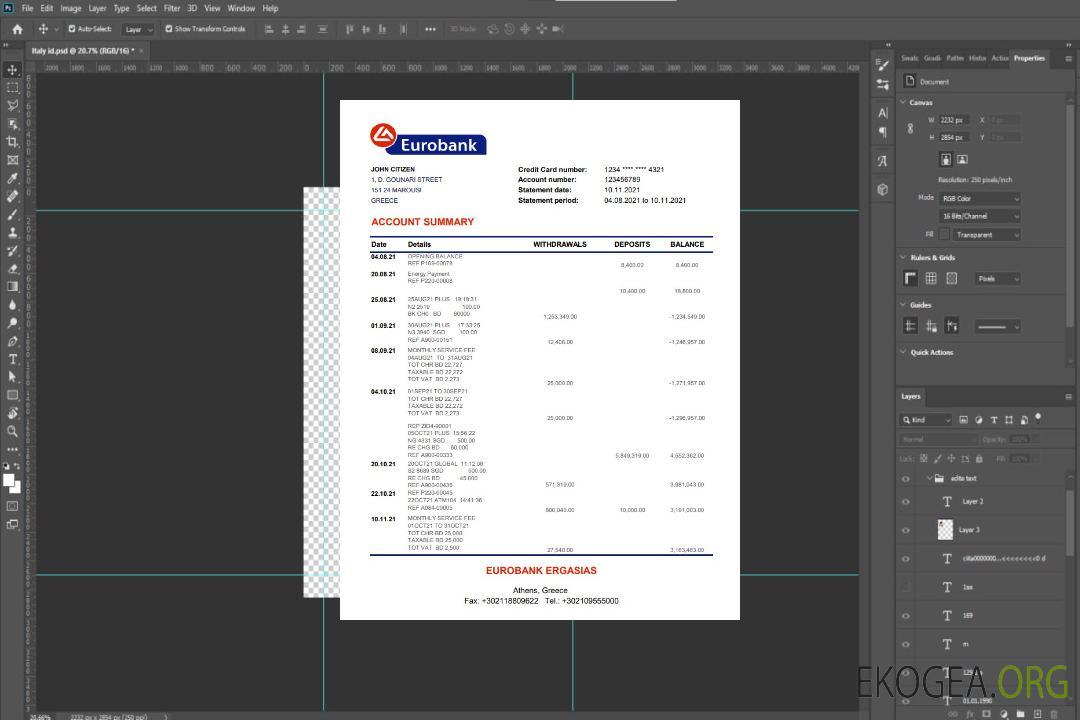Switch to the Swatches tab
Image resolution: width=1080 pixels, height=720 pixels.
(x=910, y=58)
